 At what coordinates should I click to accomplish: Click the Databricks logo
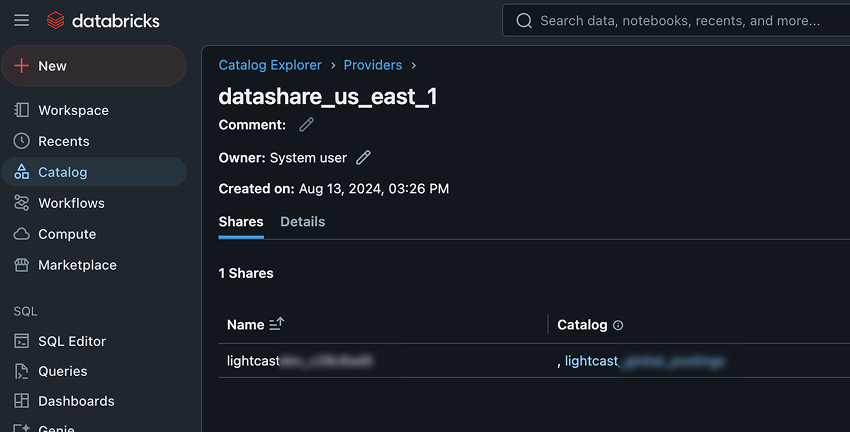click(x=103, y=21)
